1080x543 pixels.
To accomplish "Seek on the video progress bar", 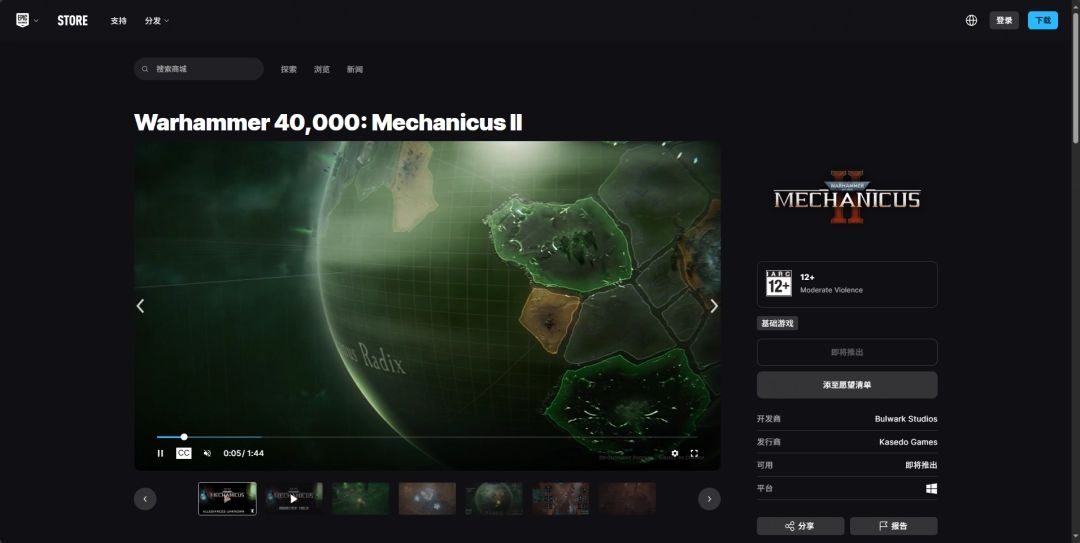I will pyautogui.click(x=427, y=437).
